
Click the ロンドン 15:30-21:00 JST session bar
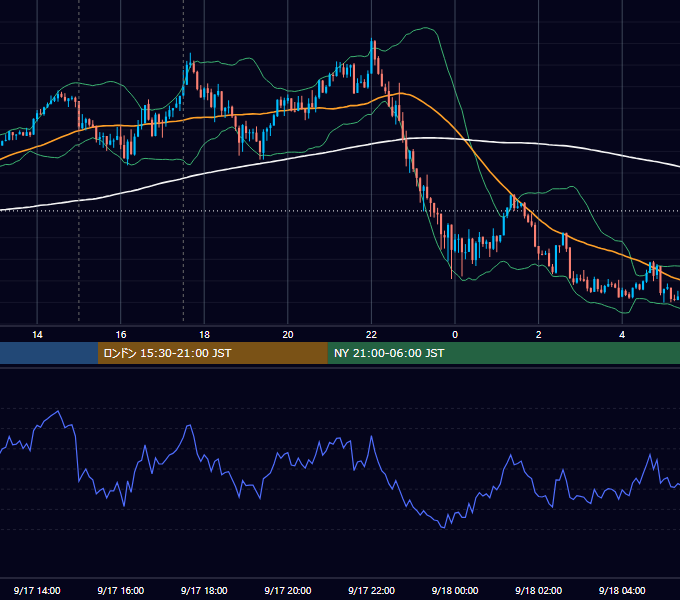pyautogui.click(x=212, y=353)
